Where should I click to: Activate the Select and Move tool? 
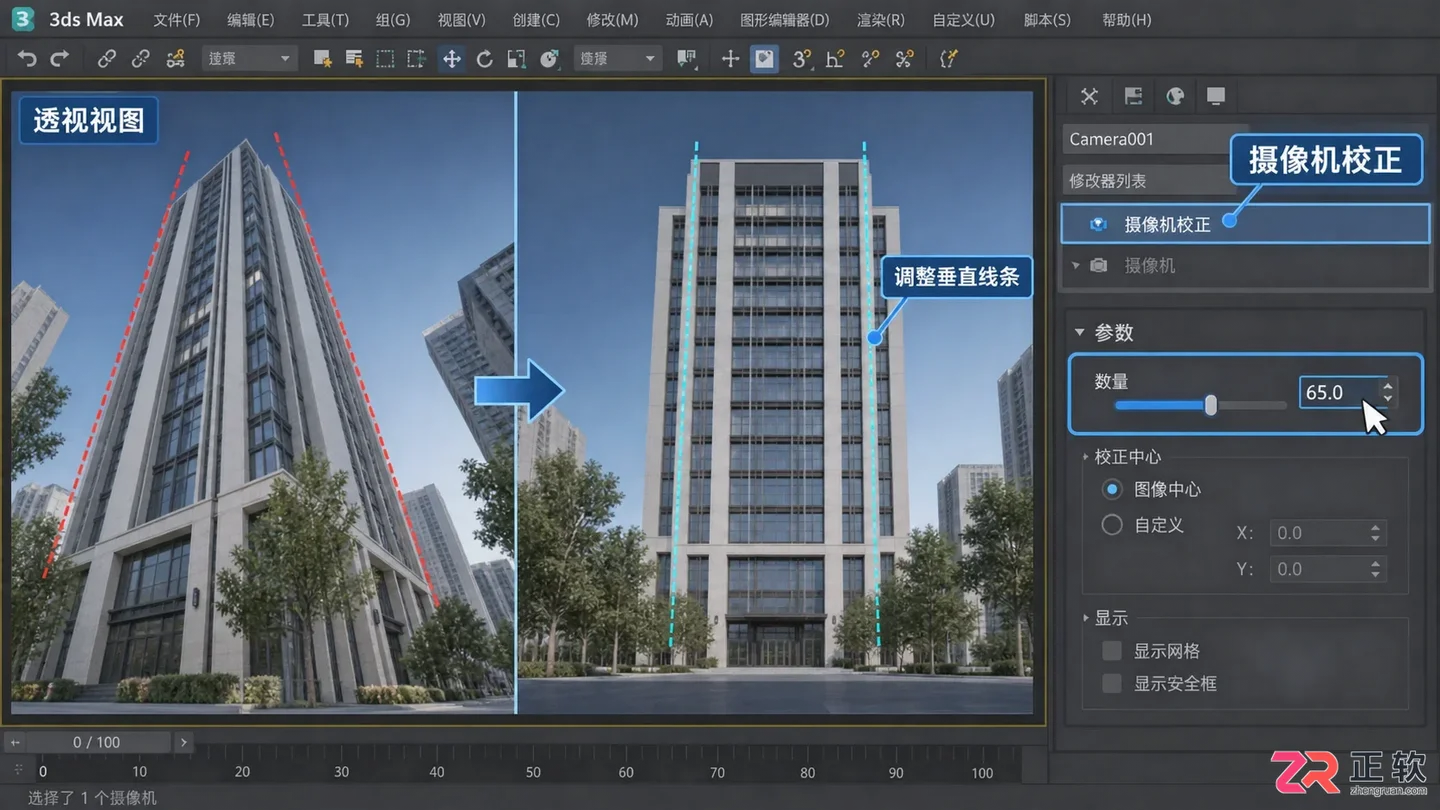tap(452, 59)
